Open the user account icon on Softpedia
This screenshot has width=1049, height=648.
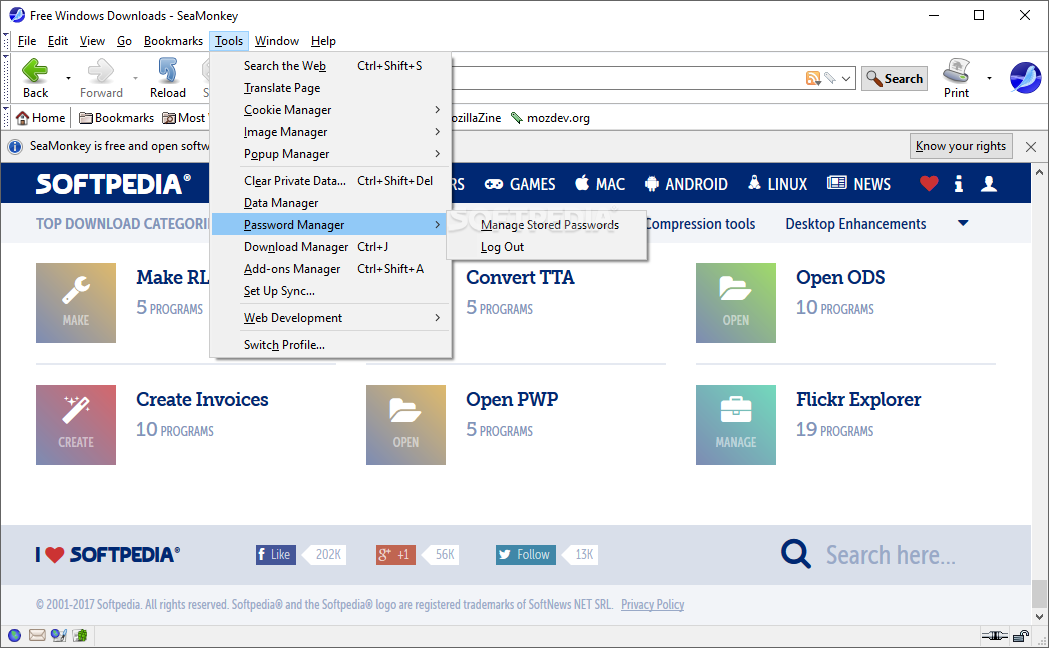pyautogui.click(x=989, y=183)
